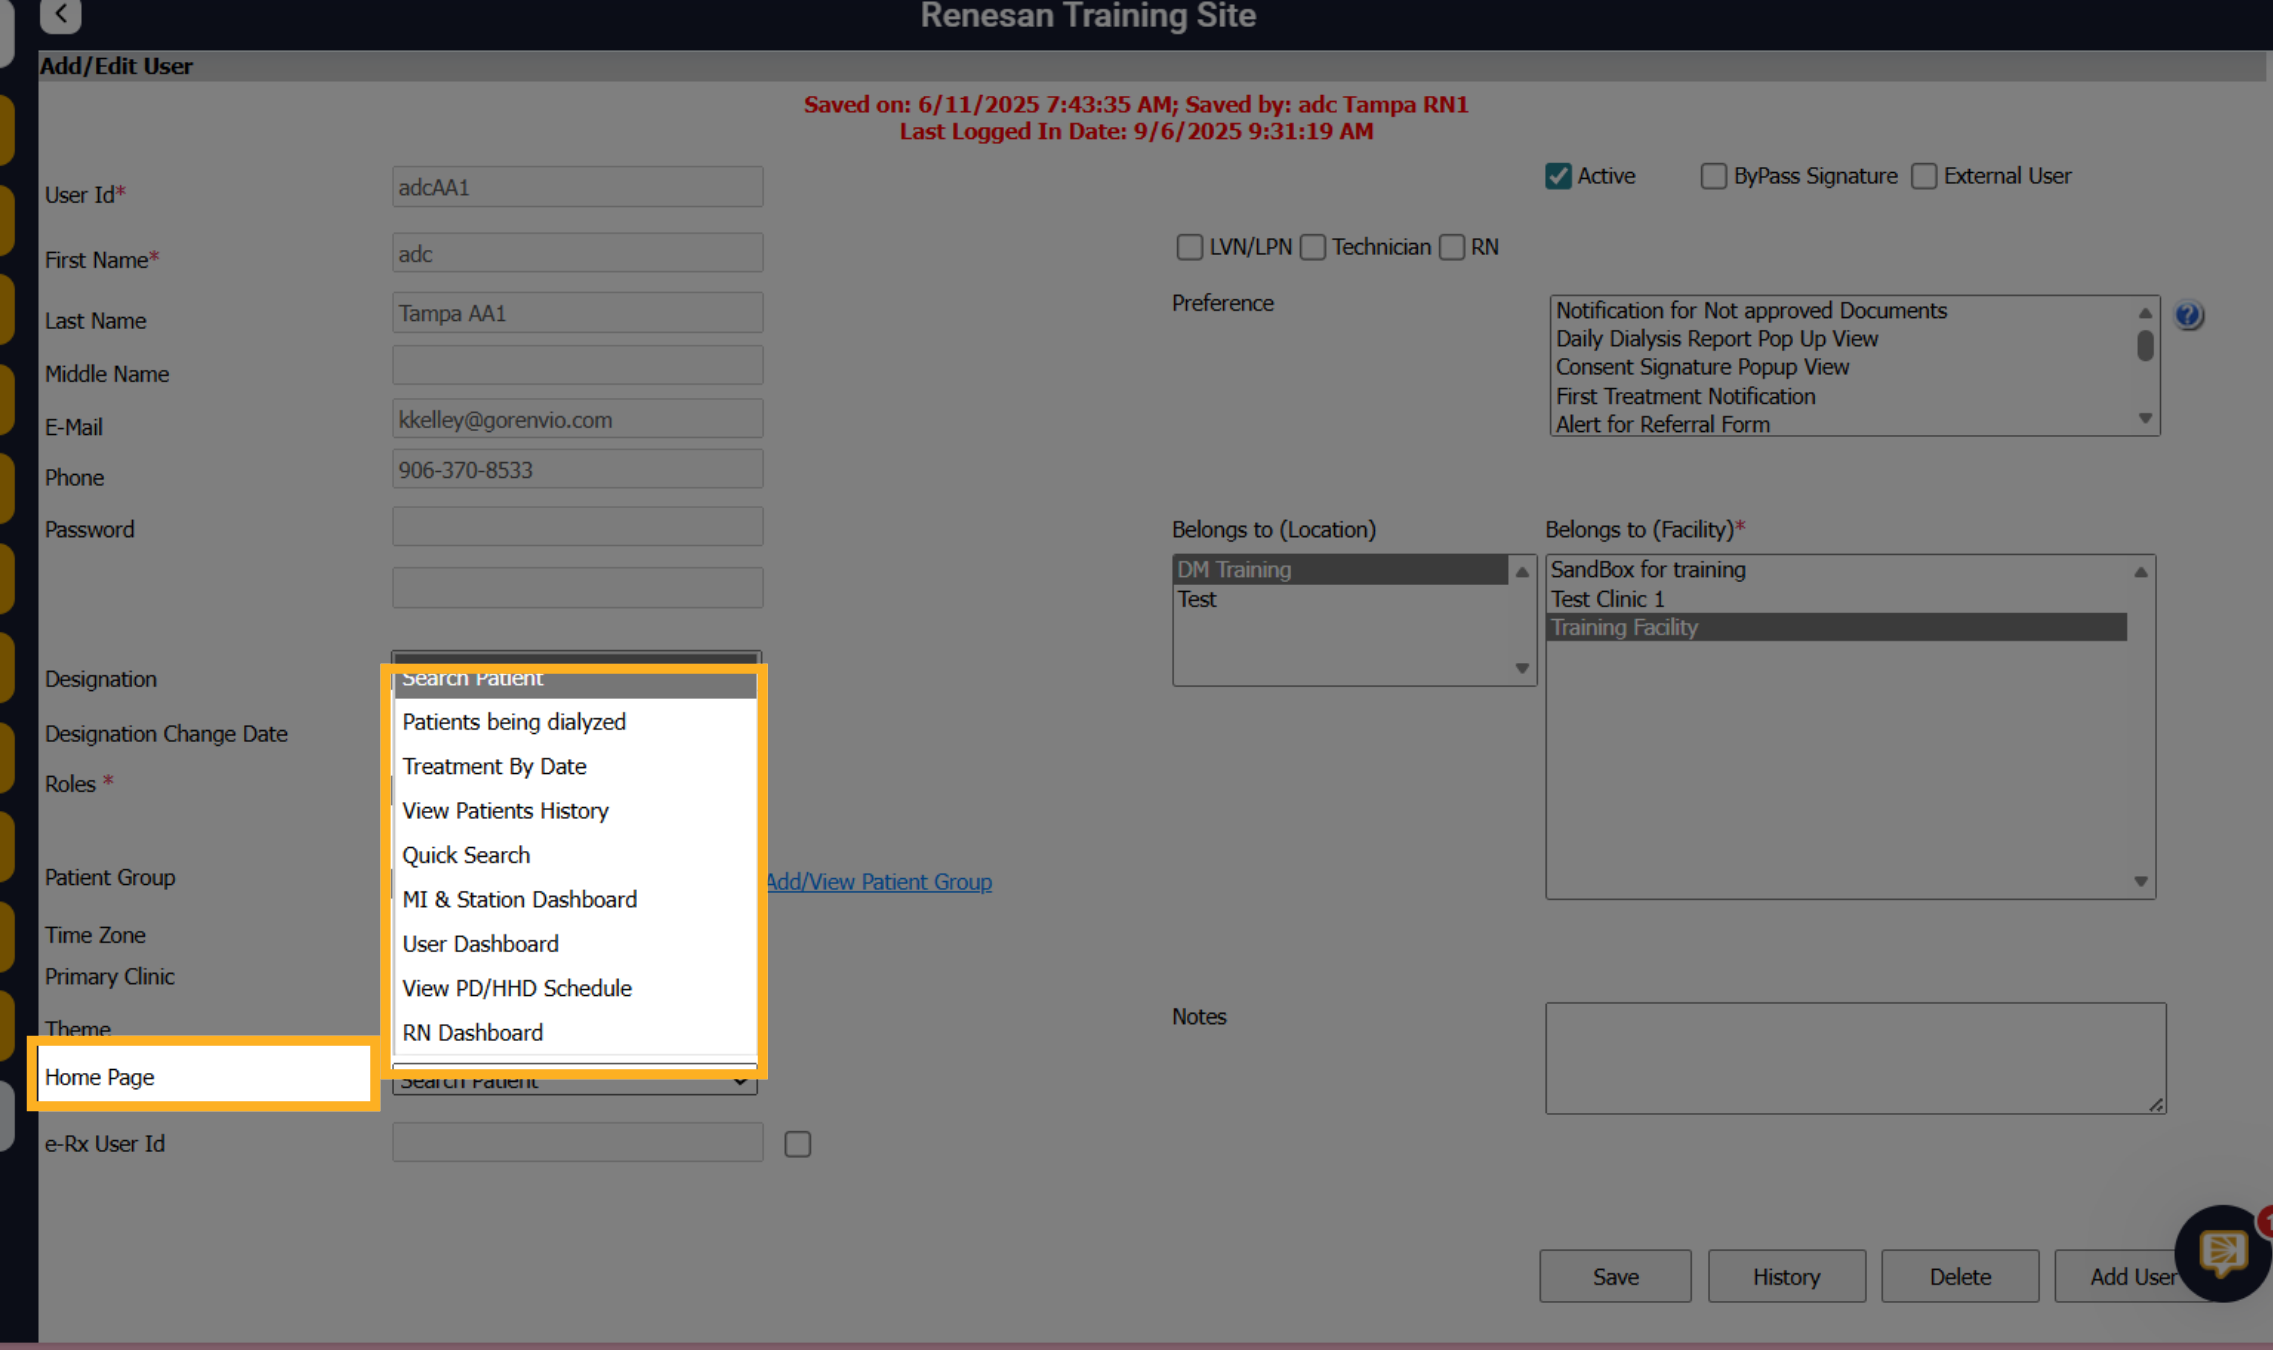Image resolution: width=2273 pixels, height=1350 pixels.
Task: Select Treatment By Date option
Action: tap(575, 766)
